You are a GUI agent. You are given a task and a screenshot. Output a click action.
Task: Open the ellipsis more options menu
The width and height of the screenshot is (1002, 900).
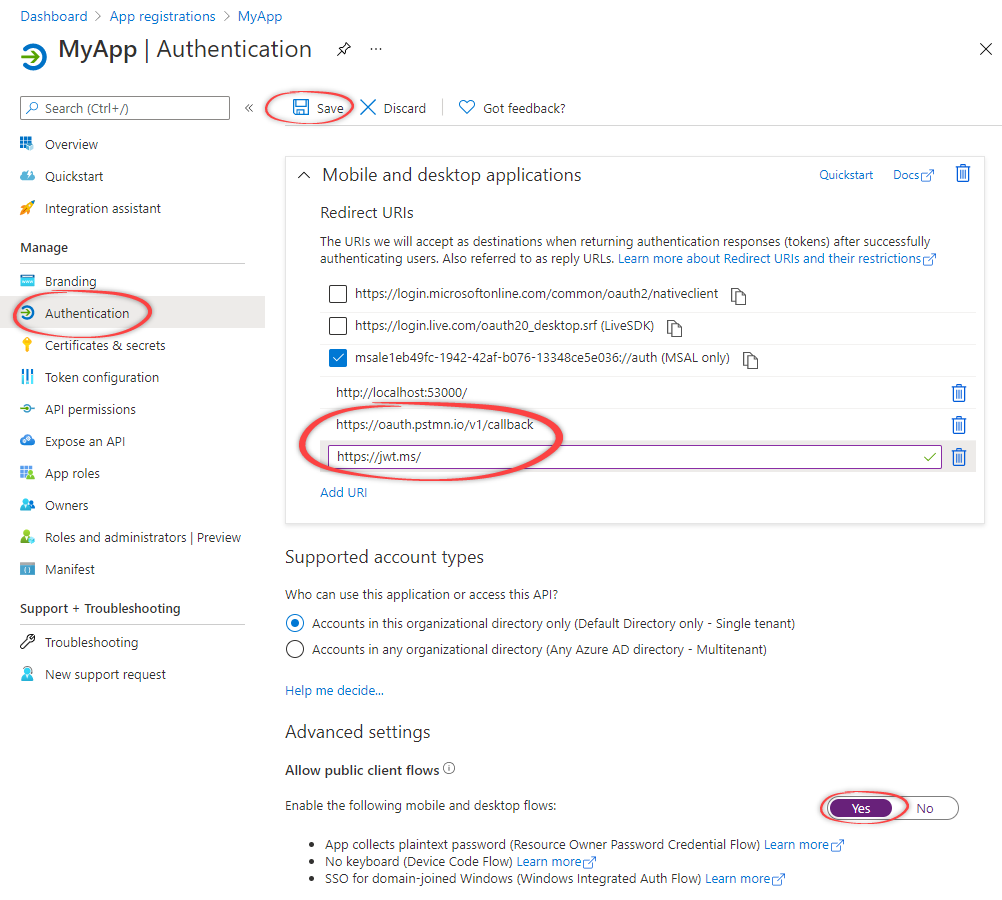[376, 49]
